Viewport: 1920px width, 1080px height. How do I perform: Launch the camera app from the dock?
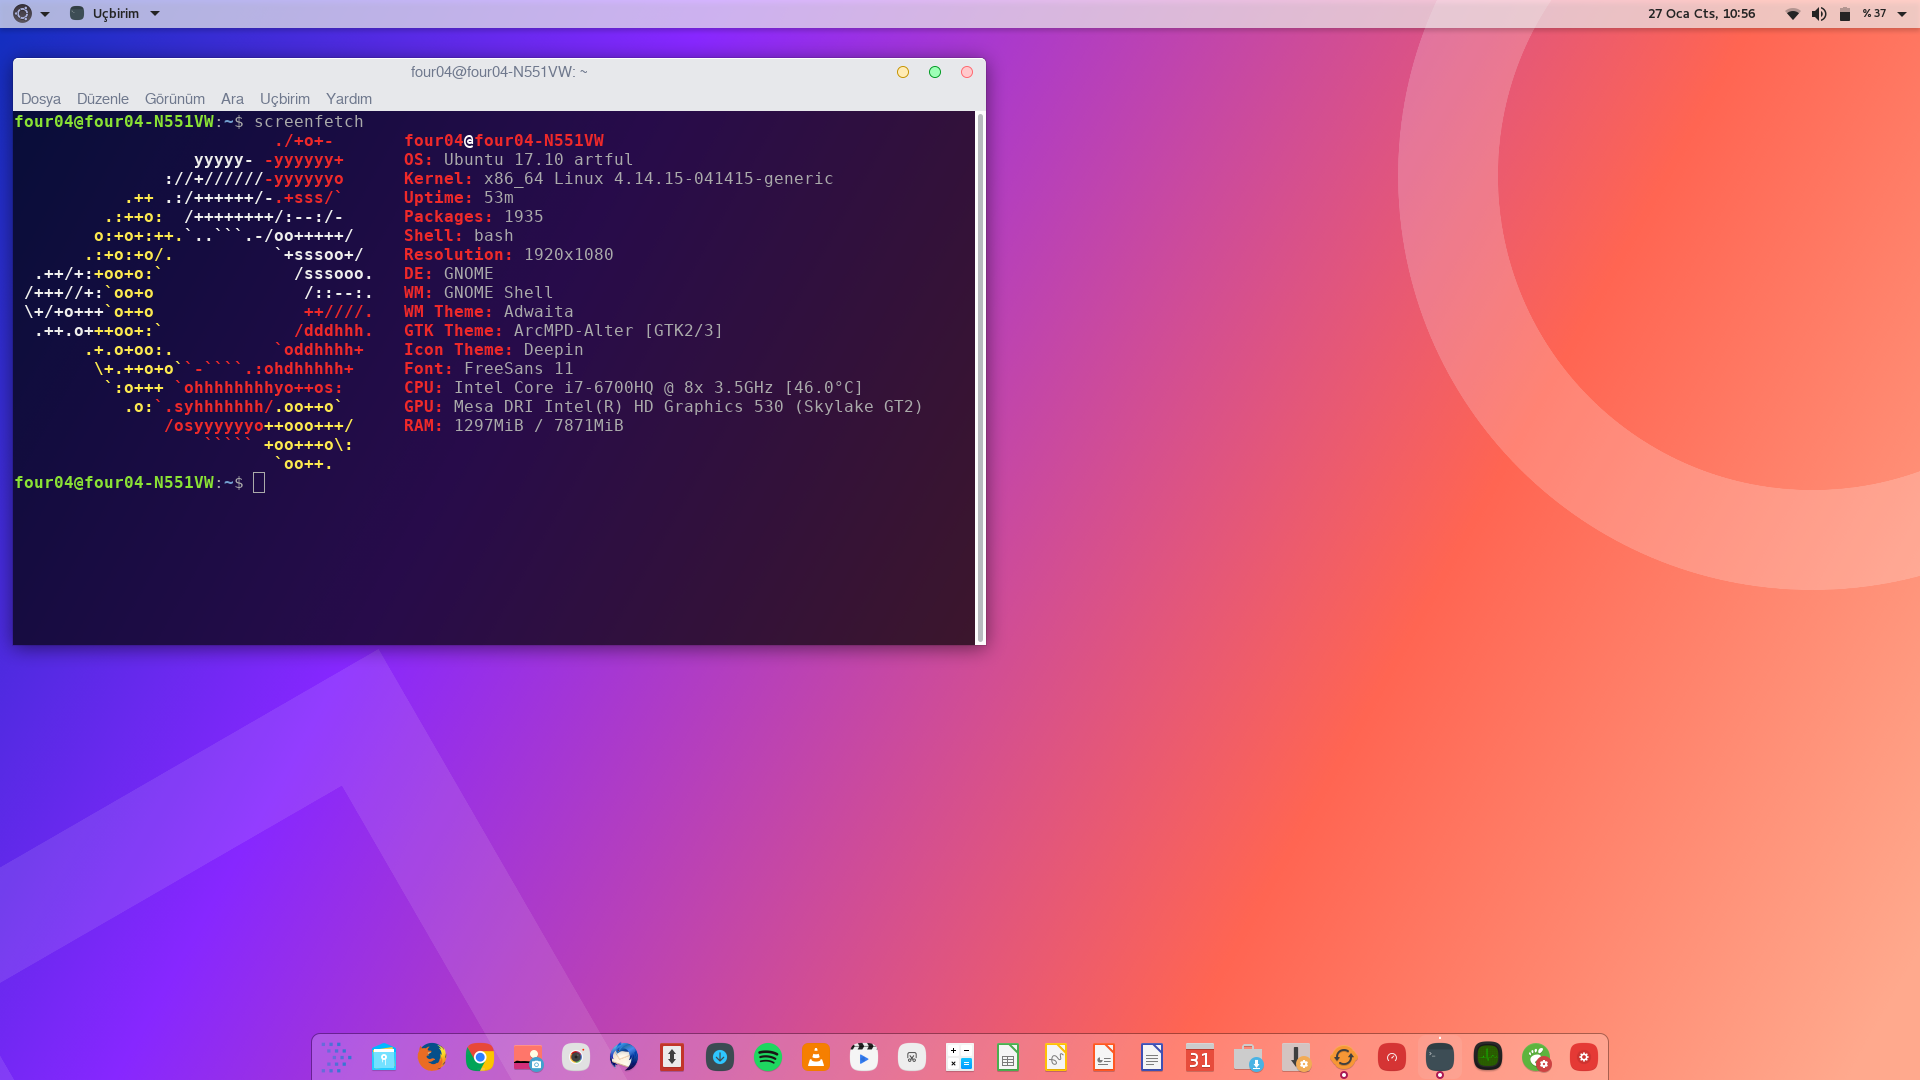(x=576, y=1057)
